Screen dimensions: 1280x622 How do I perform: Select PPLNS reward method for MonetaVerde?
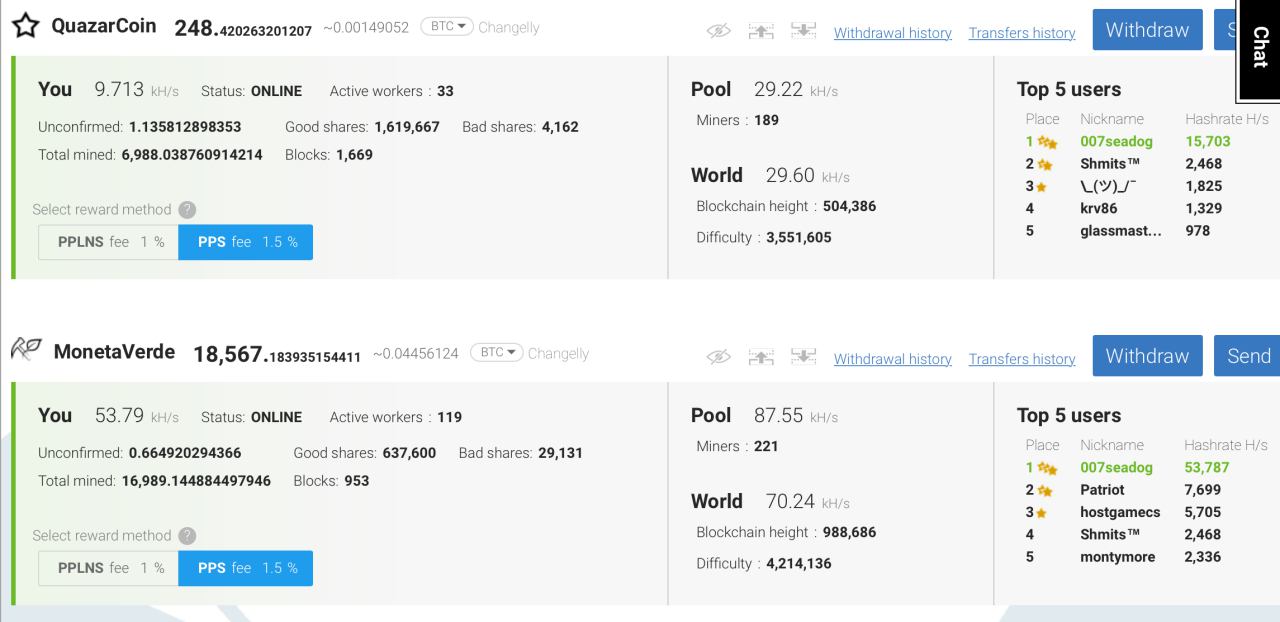tap(109, 568)
